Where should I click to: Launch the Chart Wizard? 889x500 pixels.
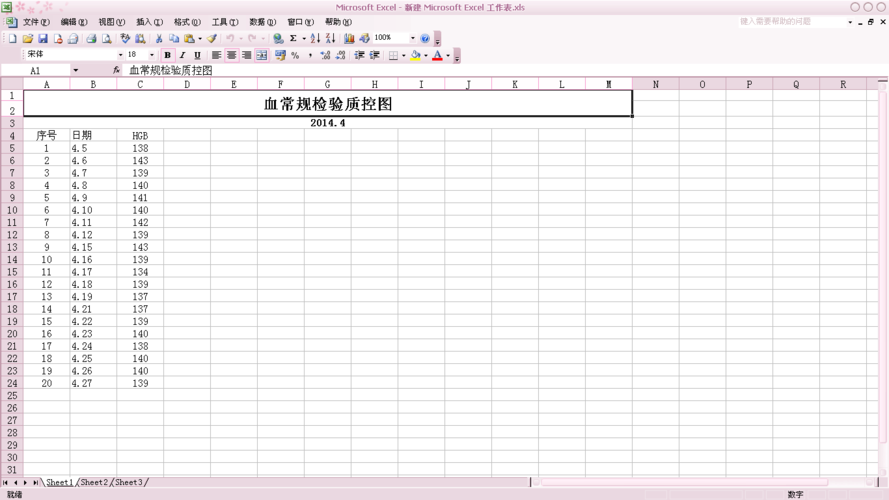pos(349,39)
